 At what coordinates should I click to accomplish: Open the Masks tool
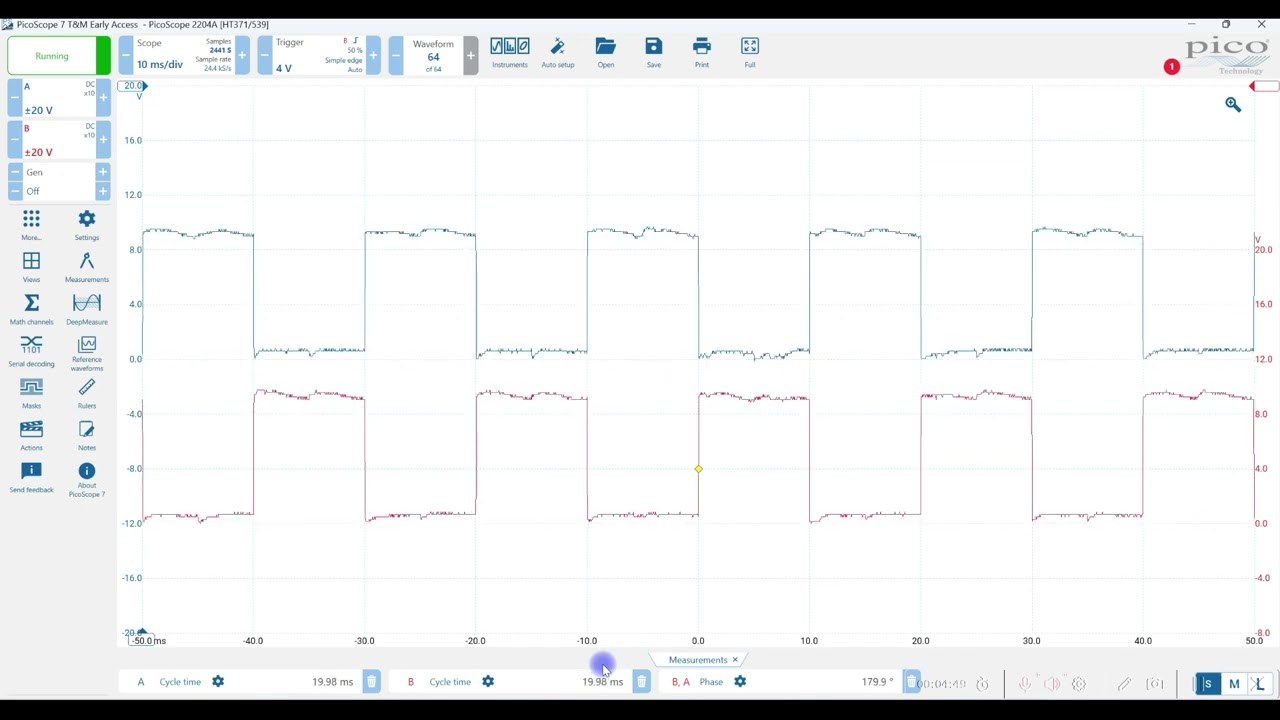[31, 393]
